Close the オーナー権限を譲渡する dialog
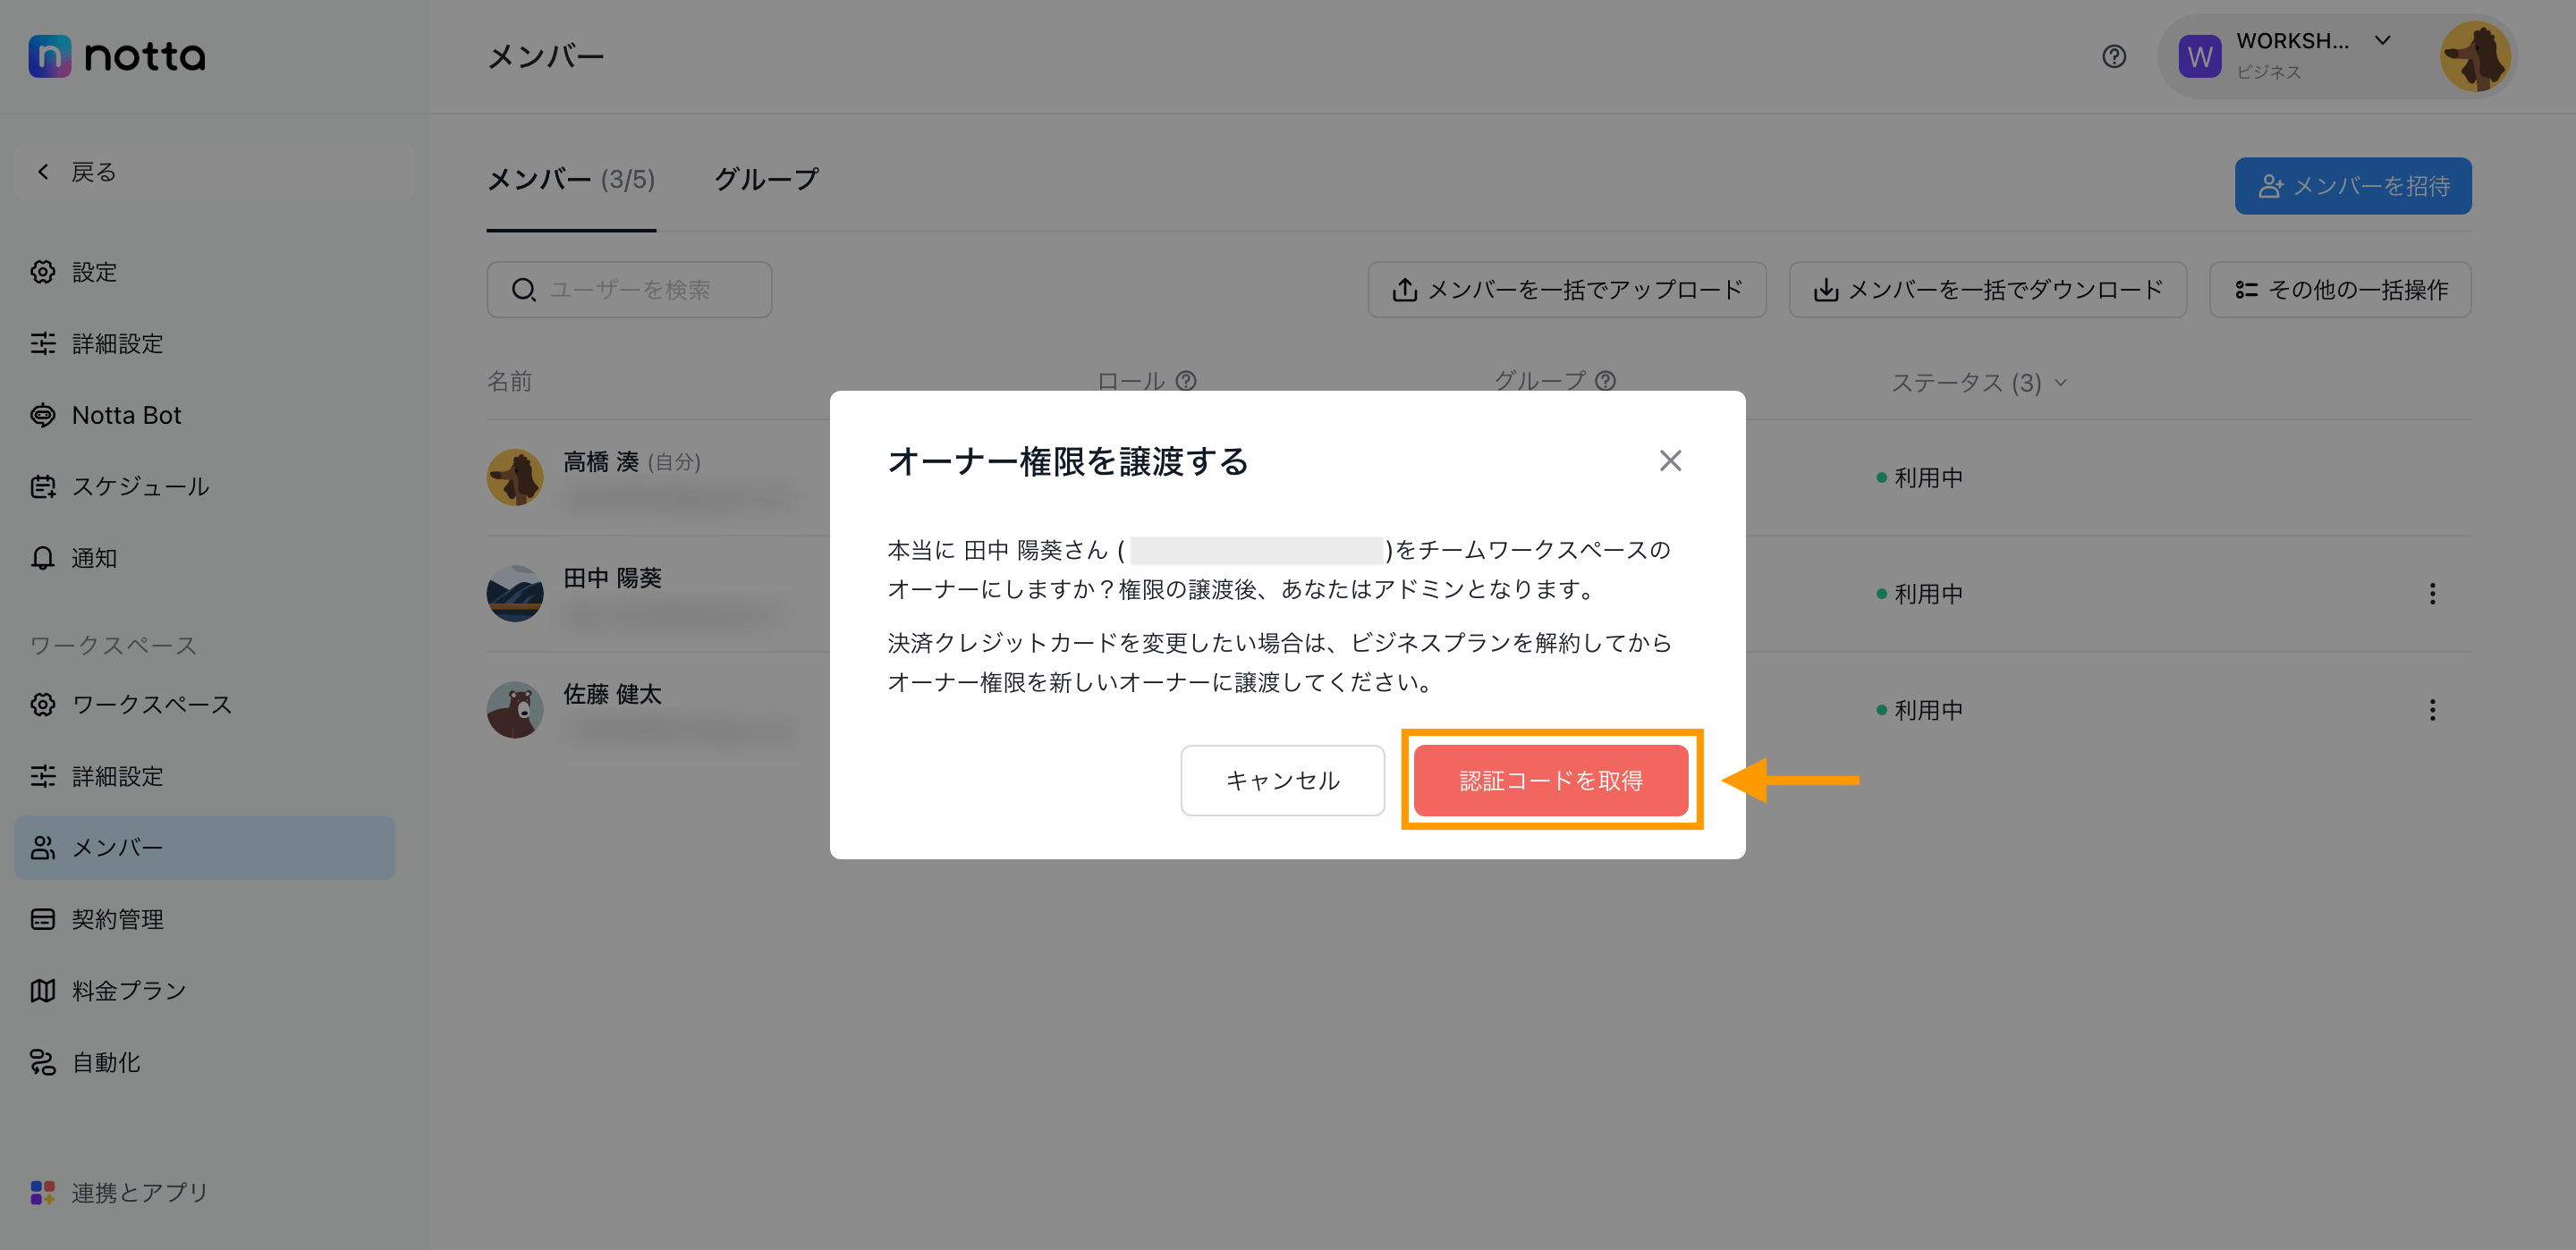 tap(1670, 461)
